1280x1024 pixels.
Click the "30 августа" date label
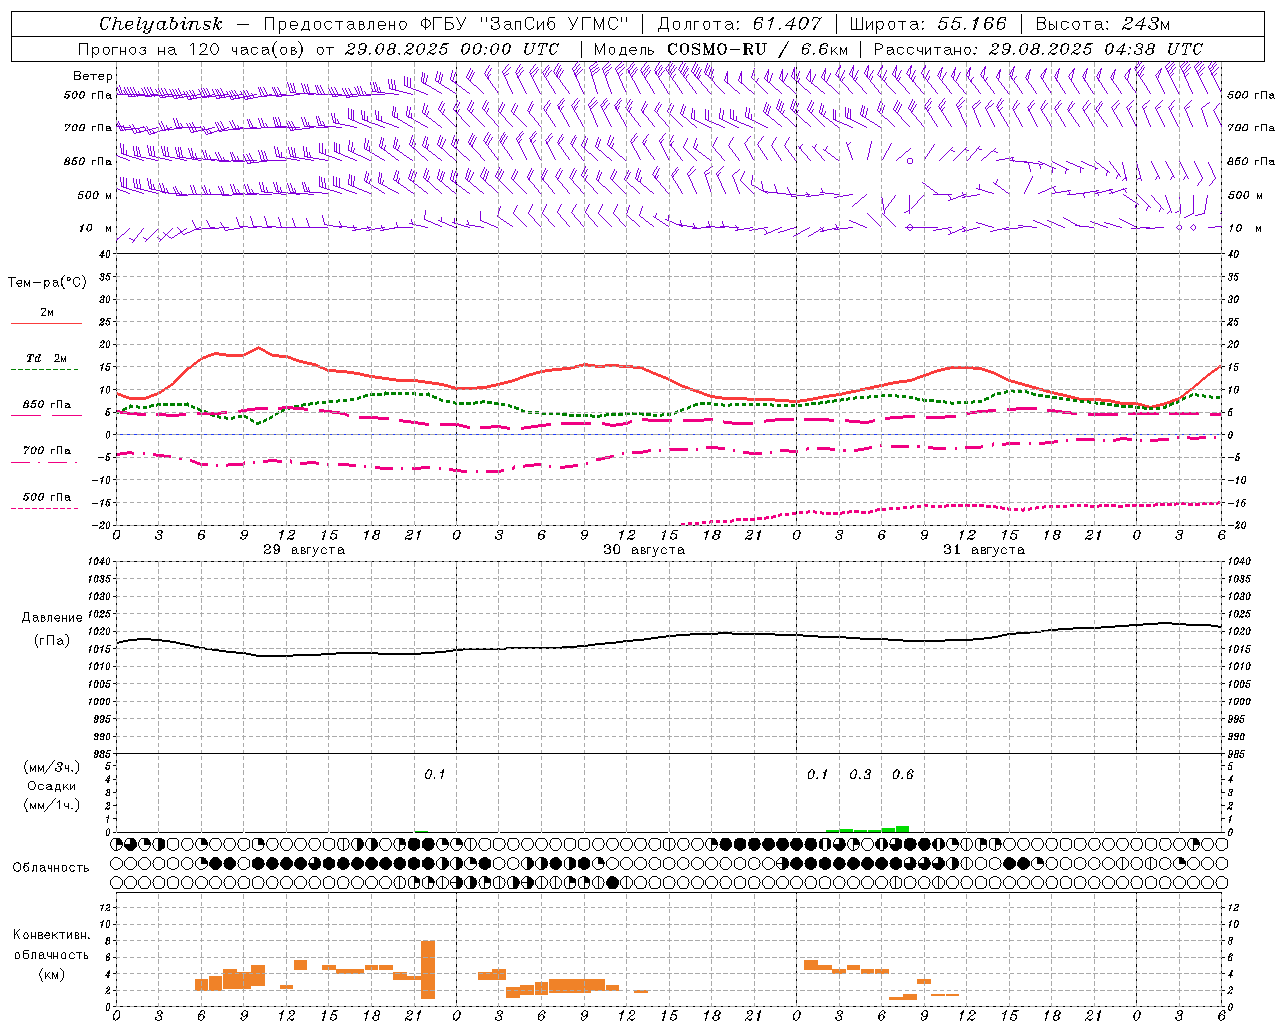pyautogui.click(x=644, y=550)
